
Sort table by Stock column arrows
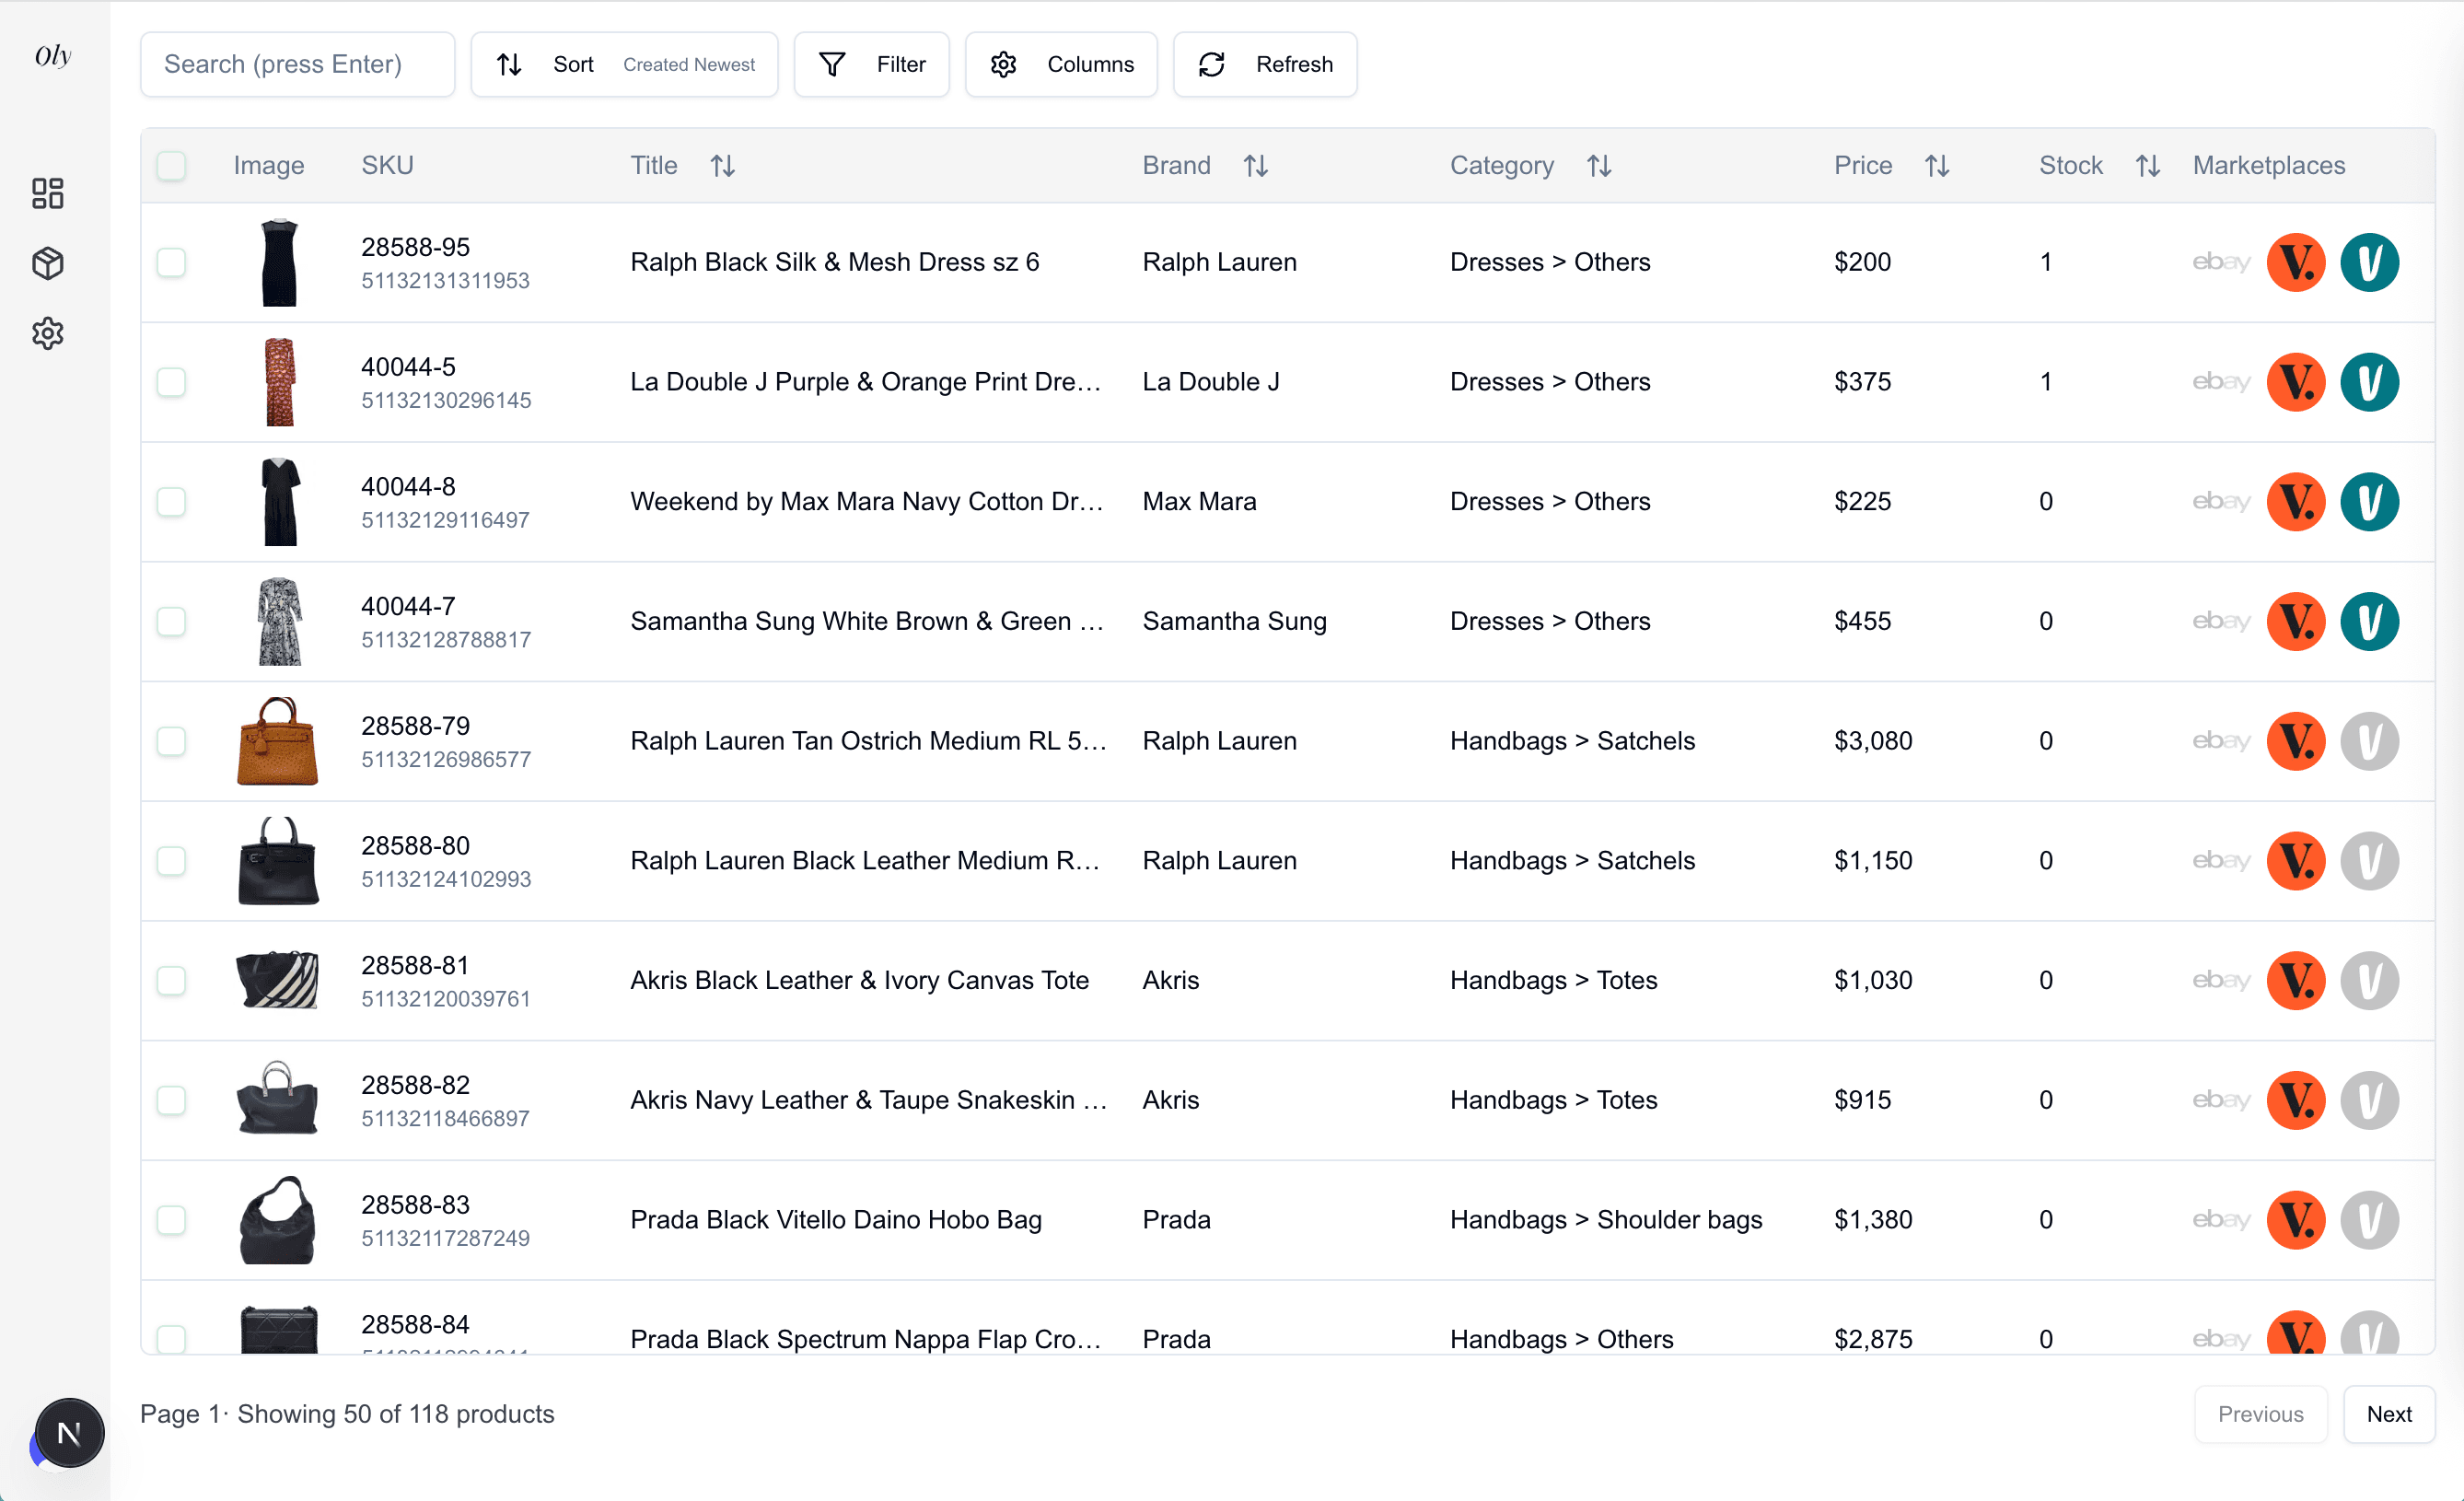pos(2148,165)
